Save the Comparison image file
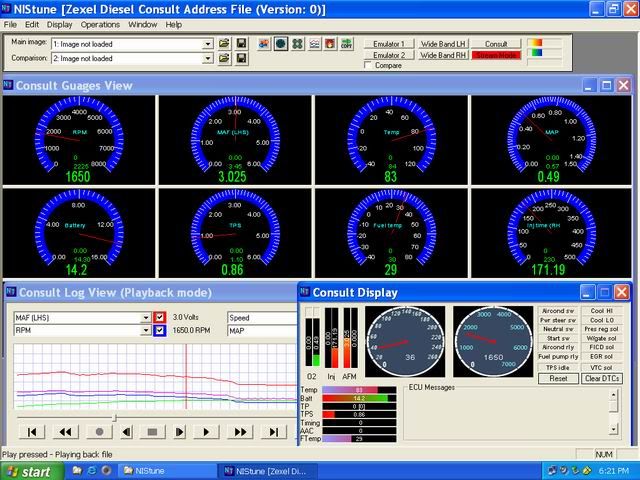 point(241,58)
